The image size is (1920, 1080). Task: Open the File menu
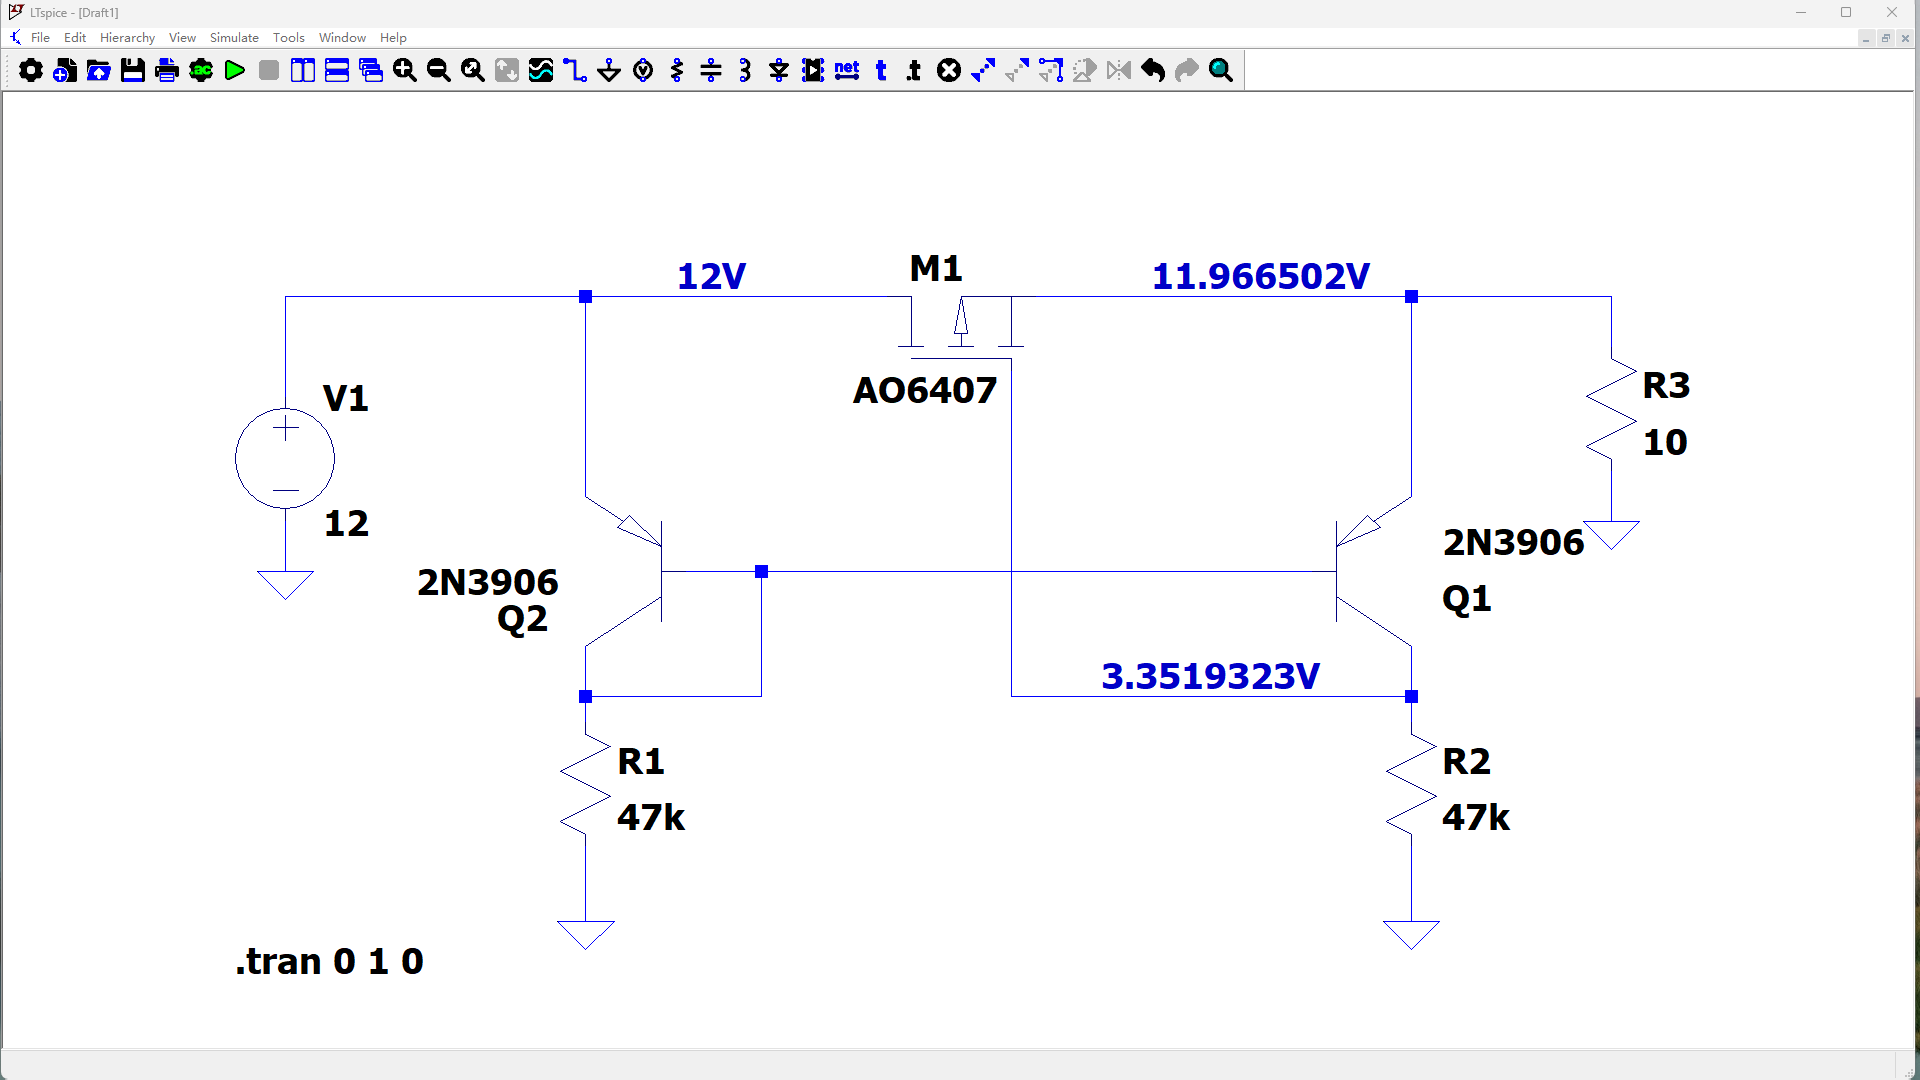pyautogui.click(x=40, y=38)
